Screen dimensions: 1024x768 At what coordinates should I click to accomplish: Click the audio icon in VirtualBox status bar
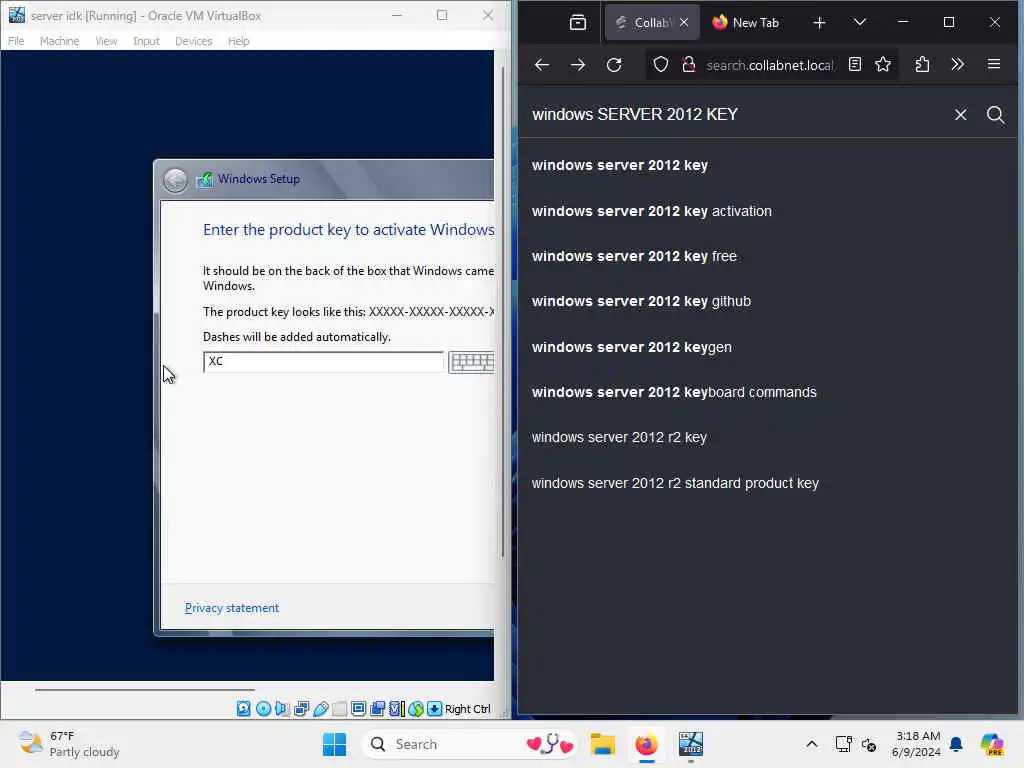pyautogui.click(x=282, y=709)
